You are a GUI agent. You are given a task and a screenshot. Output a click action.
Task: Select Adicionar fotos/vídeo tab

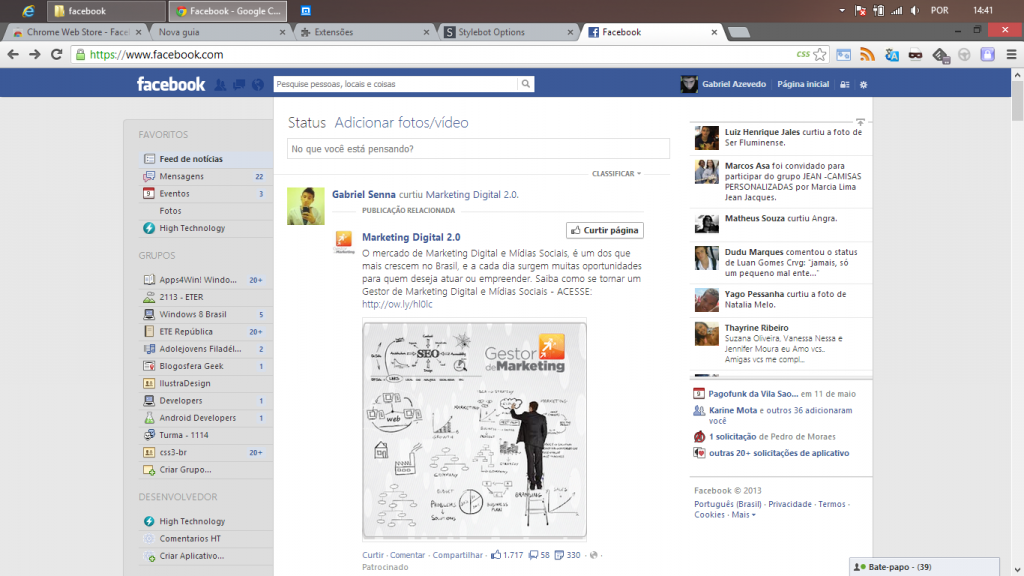click(x=401, y=123)
